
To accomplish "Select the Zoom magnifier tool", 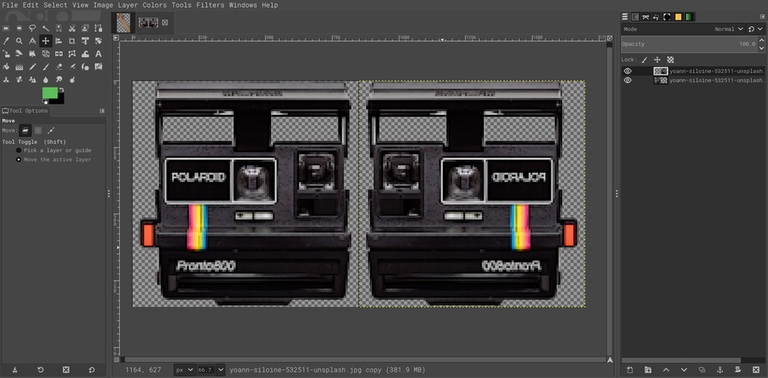I will 19,41.
